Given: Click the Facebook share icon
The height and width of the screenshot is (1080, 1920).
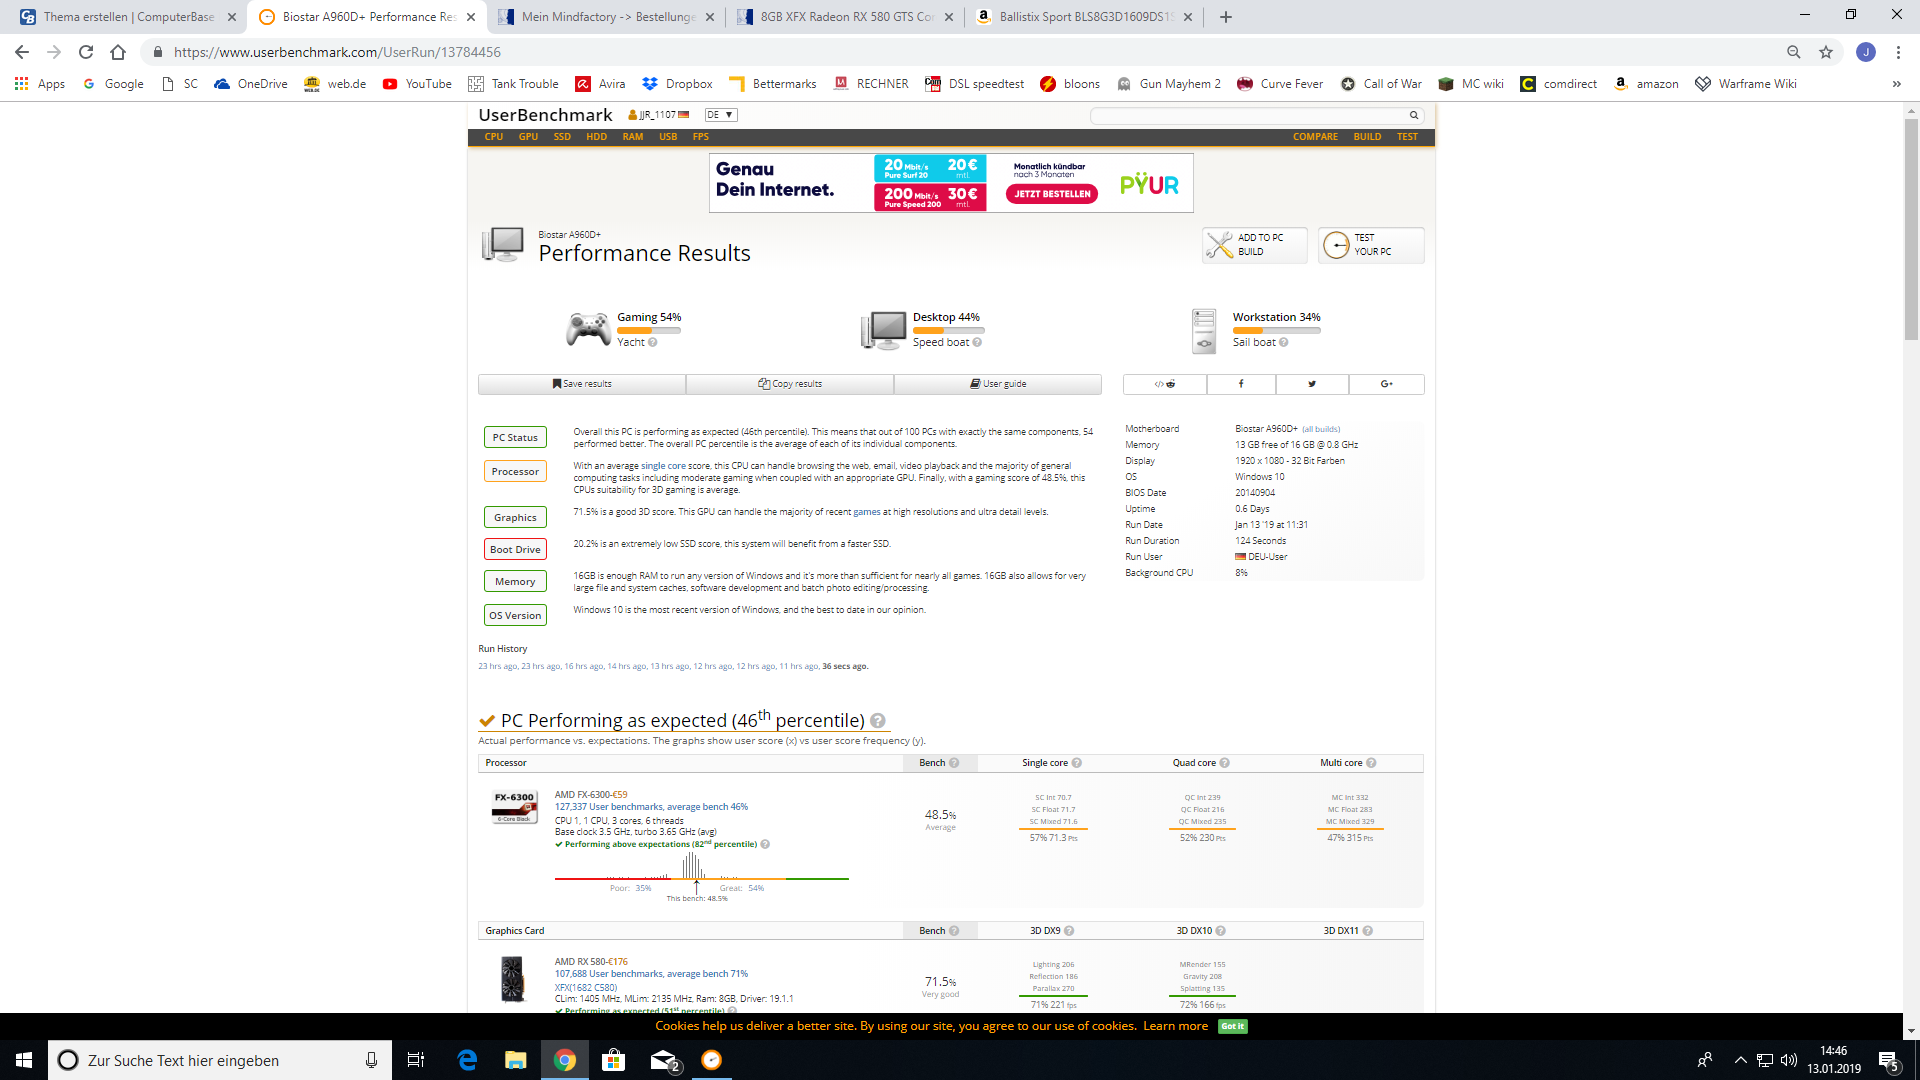Looking at the screenshot, I should (x=1241, y=384).
